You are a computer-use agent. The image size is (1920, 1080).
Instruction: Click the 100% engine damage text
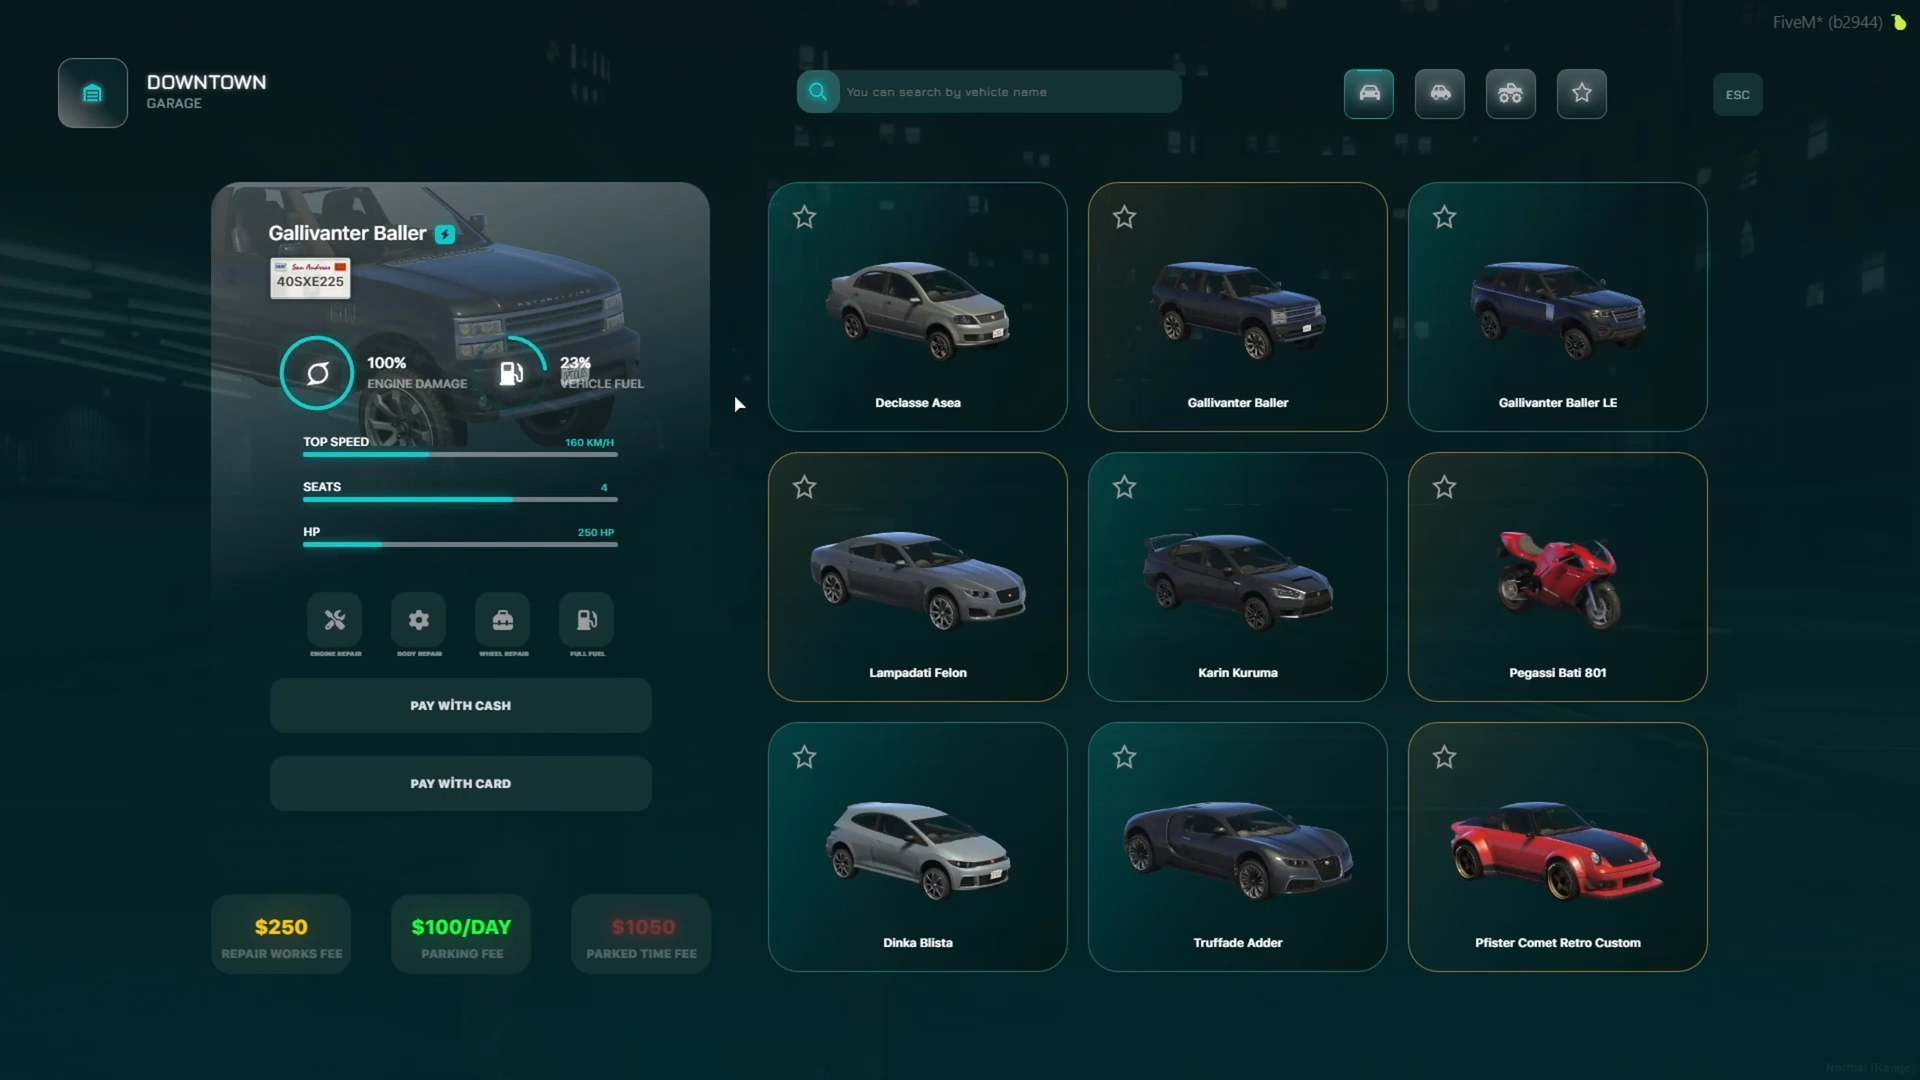386,363
